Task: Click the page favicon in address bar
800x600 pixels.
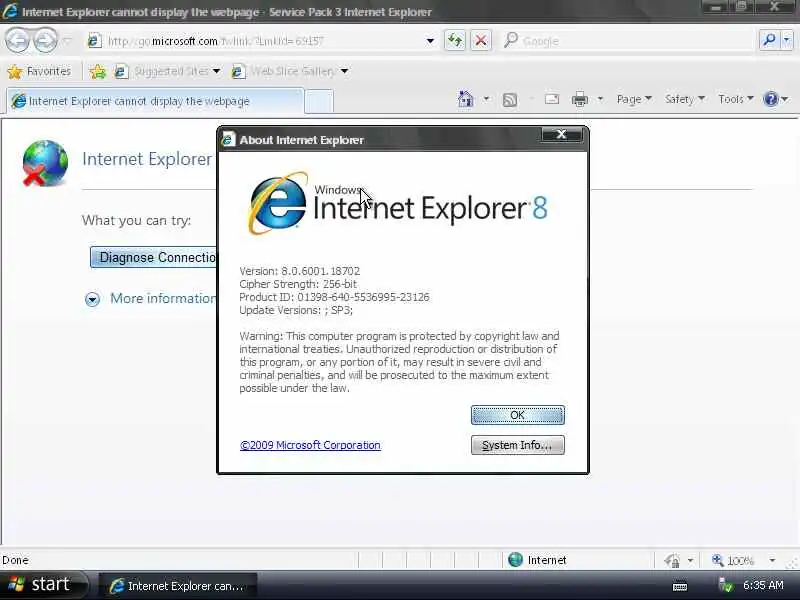Action: coord(94,41)
